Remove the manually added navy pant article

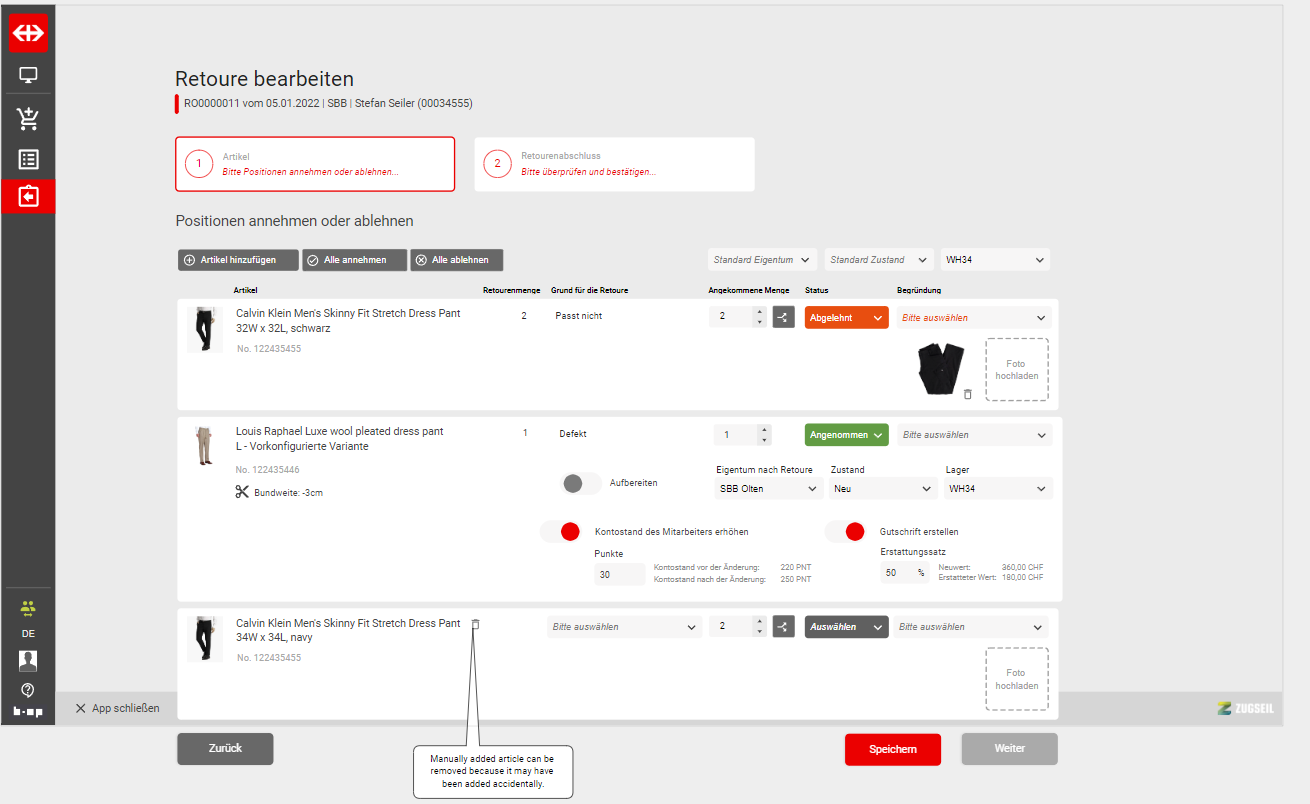(x=475, y=624)
